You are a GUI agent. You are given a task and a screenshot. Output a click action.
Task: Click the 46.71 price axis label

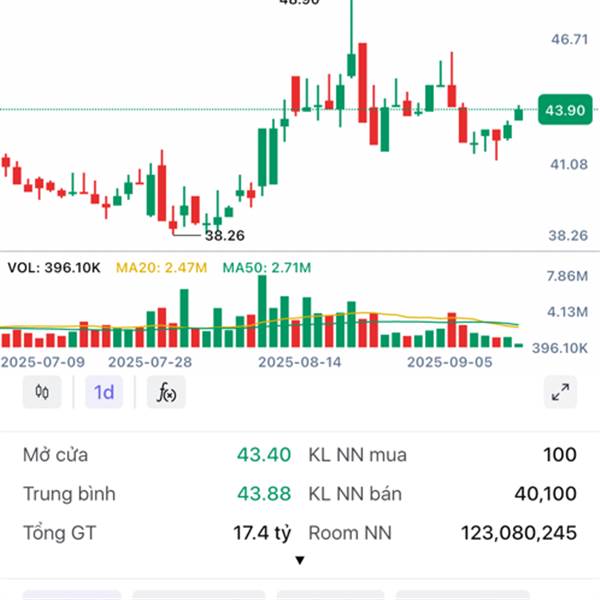[569, 39]
